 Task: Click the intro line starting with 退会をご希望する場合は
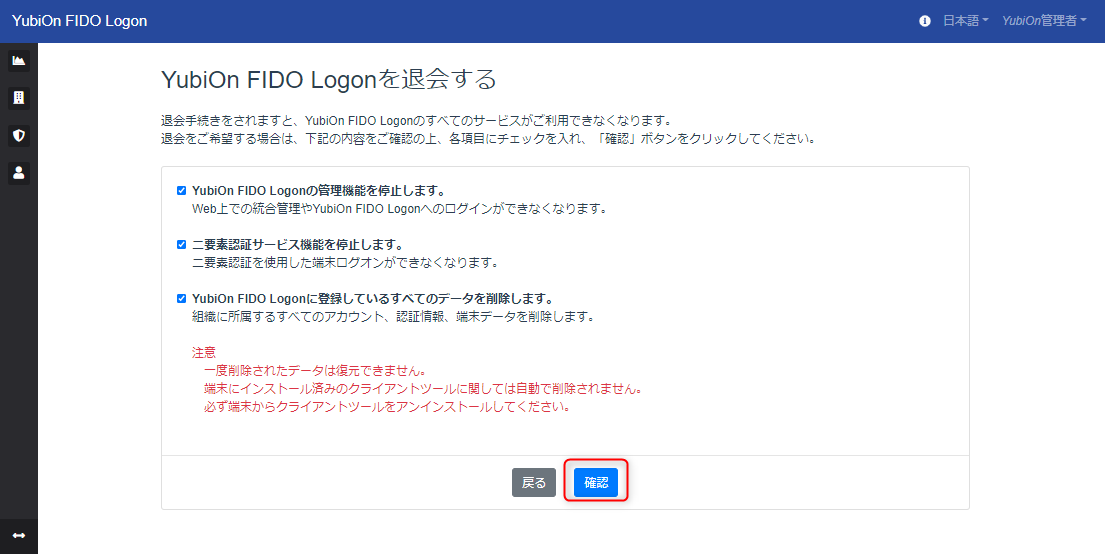pos(488,140)
